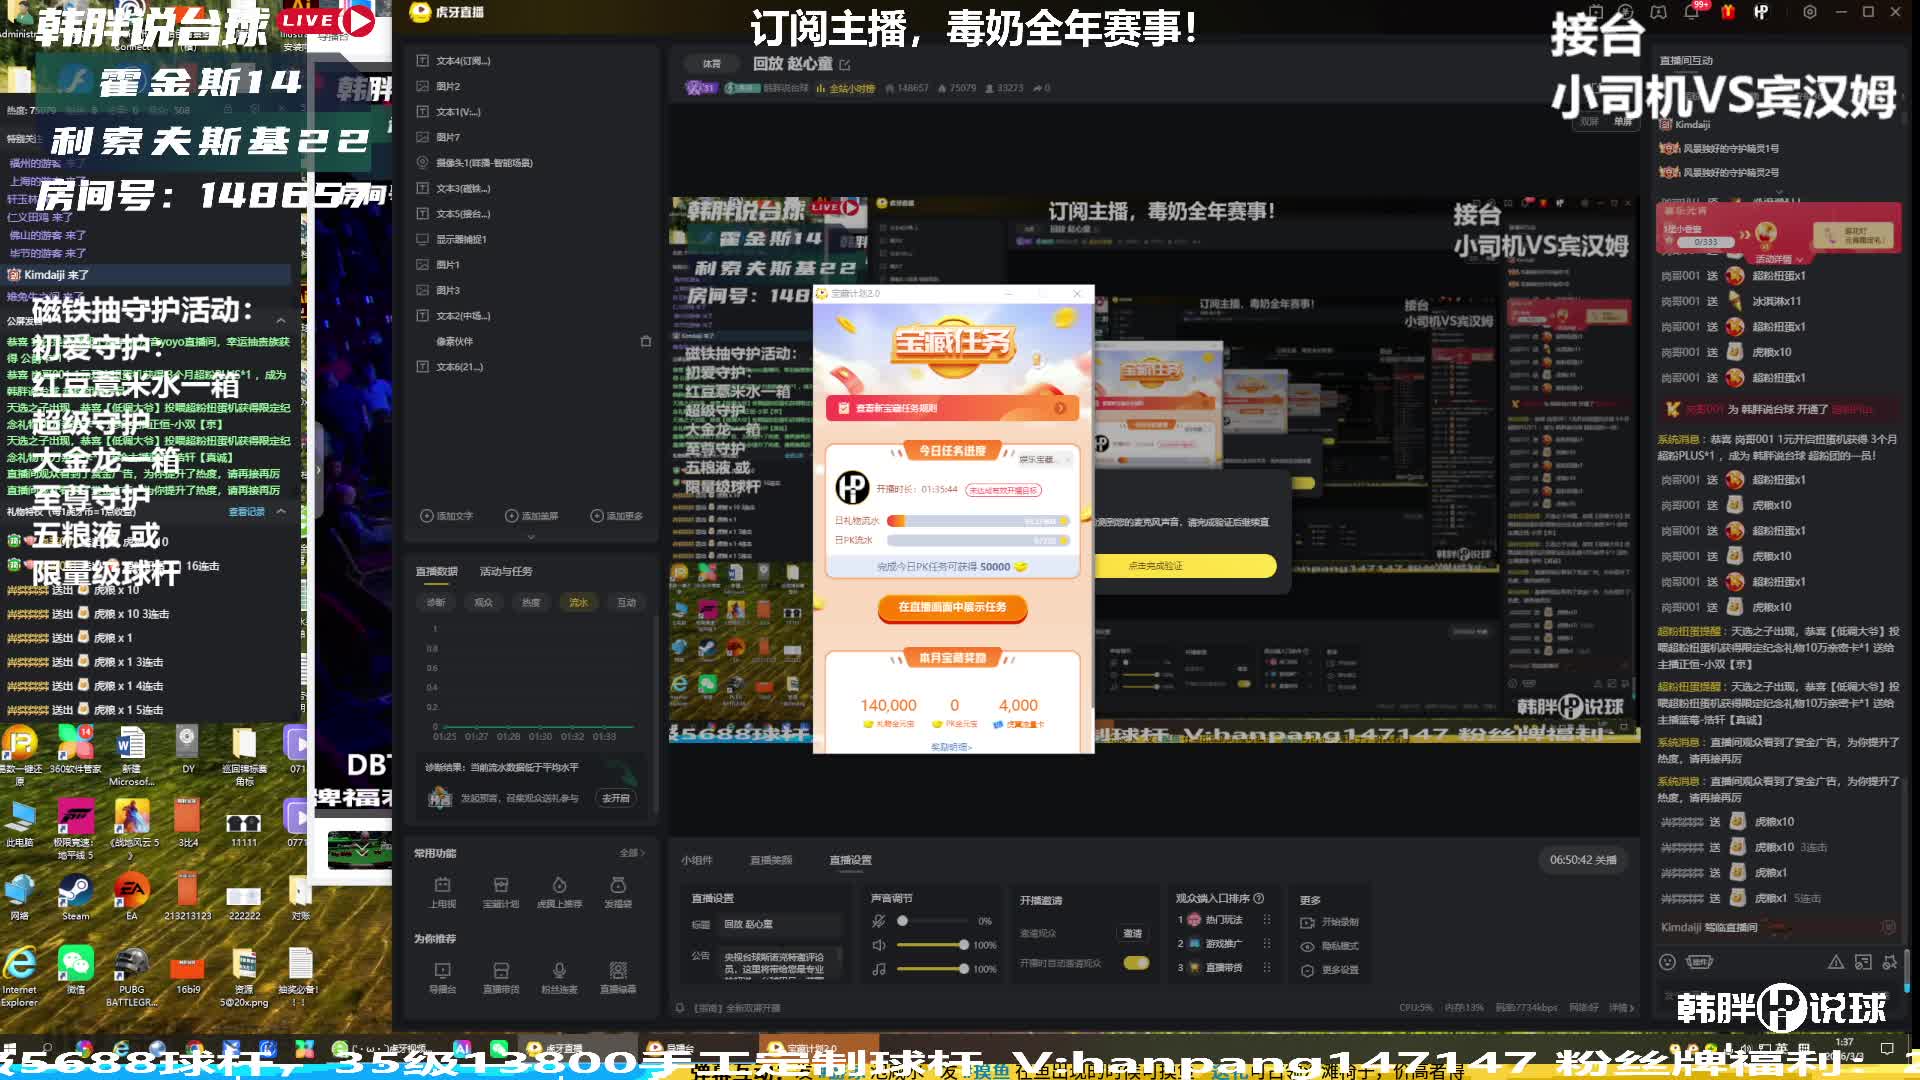
Task: Open the 导播台 director console icon
Action: pos(442,971)
